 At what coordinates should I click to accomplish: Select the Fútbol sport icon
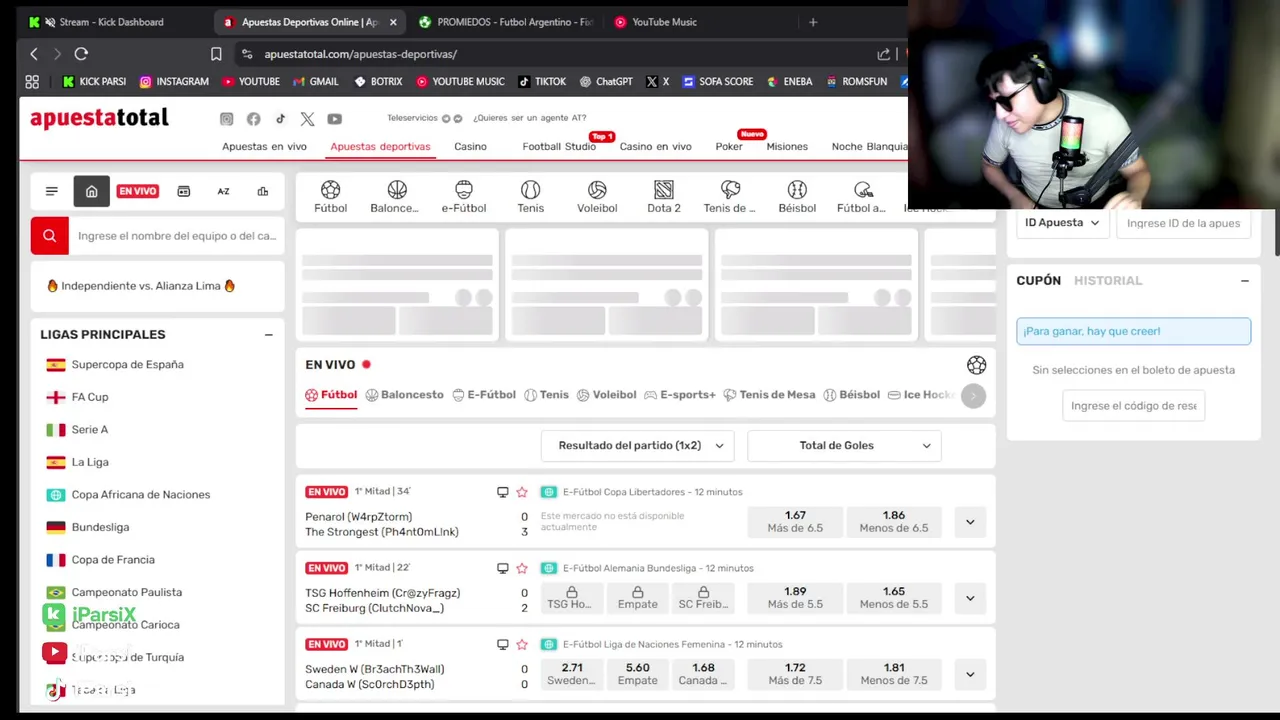coord(330,197)
